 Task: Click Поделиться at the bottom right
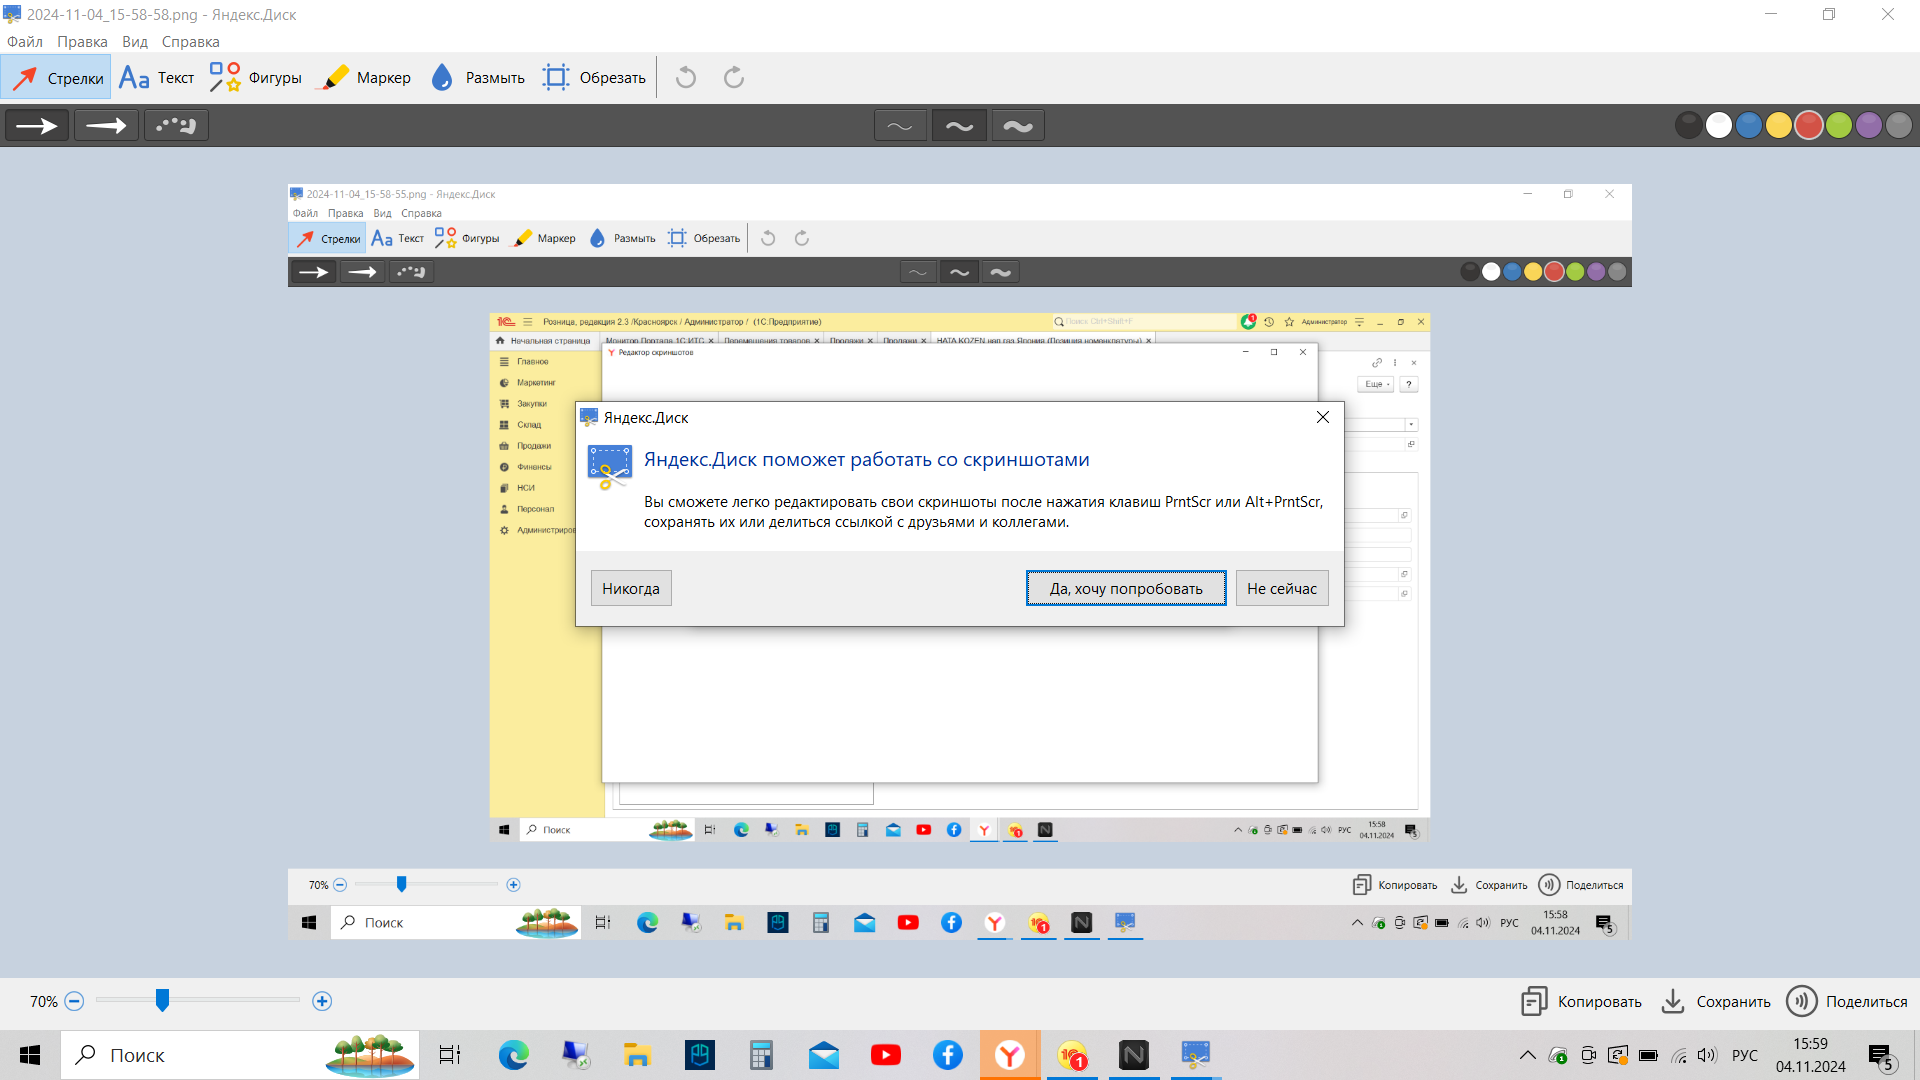(1847, 1001)
